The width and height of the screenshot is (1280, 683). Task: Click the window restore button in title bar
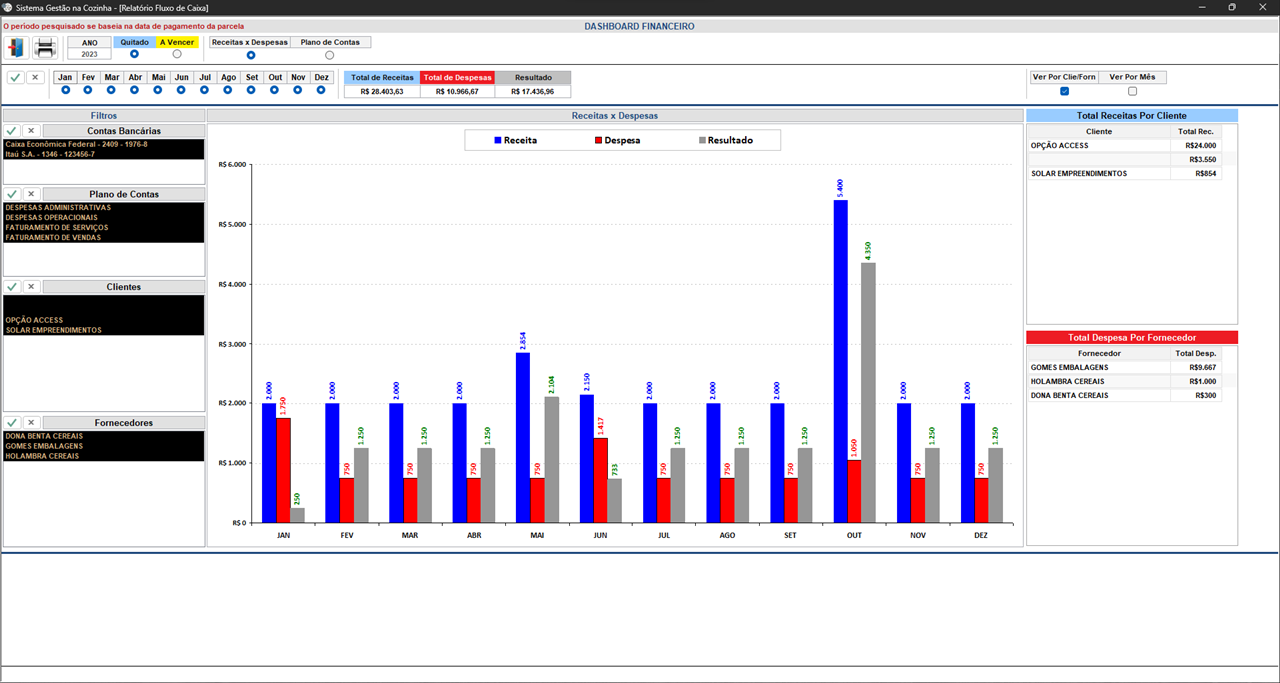[x=1232, y=7]
